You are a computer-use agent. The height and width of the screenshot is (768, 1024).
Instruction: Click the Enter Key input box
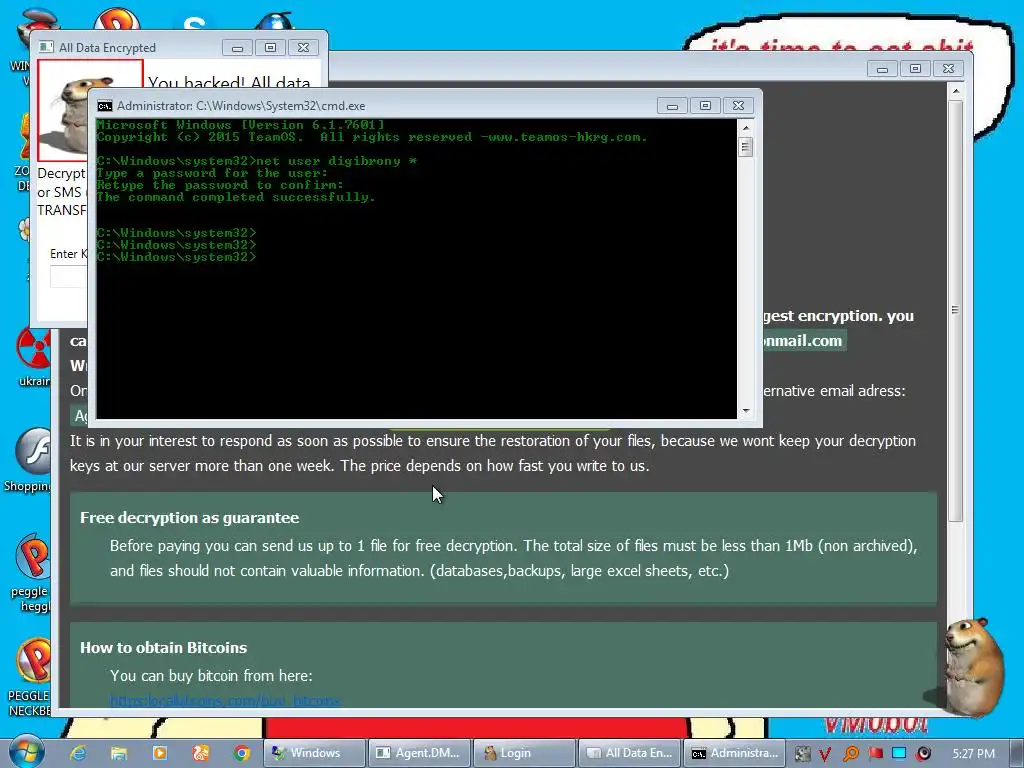[x=69, y=277]
